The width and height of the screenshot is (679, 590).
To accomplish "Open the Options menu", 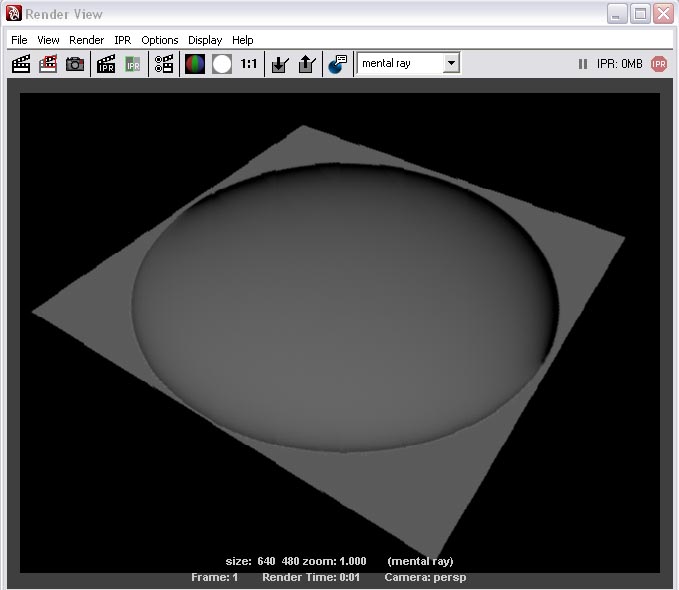I will pyautogui.click(x=160, y=40).
